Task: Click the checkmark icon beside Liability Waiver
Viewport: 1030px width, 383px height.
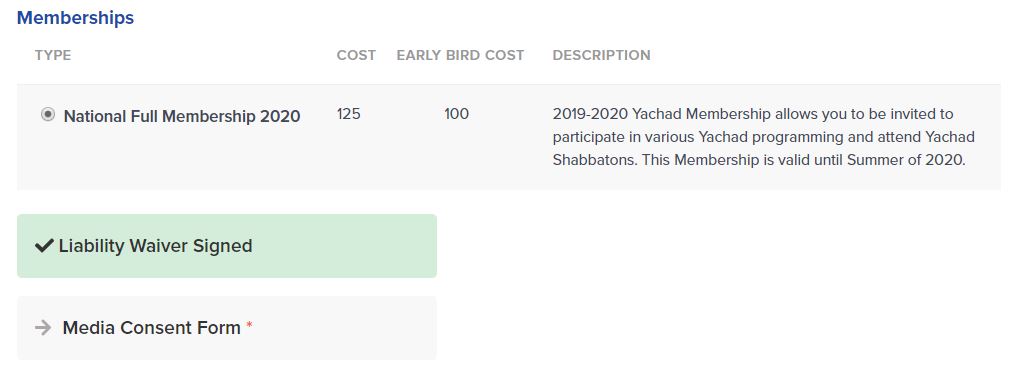Action: click(x=44, y=246)
